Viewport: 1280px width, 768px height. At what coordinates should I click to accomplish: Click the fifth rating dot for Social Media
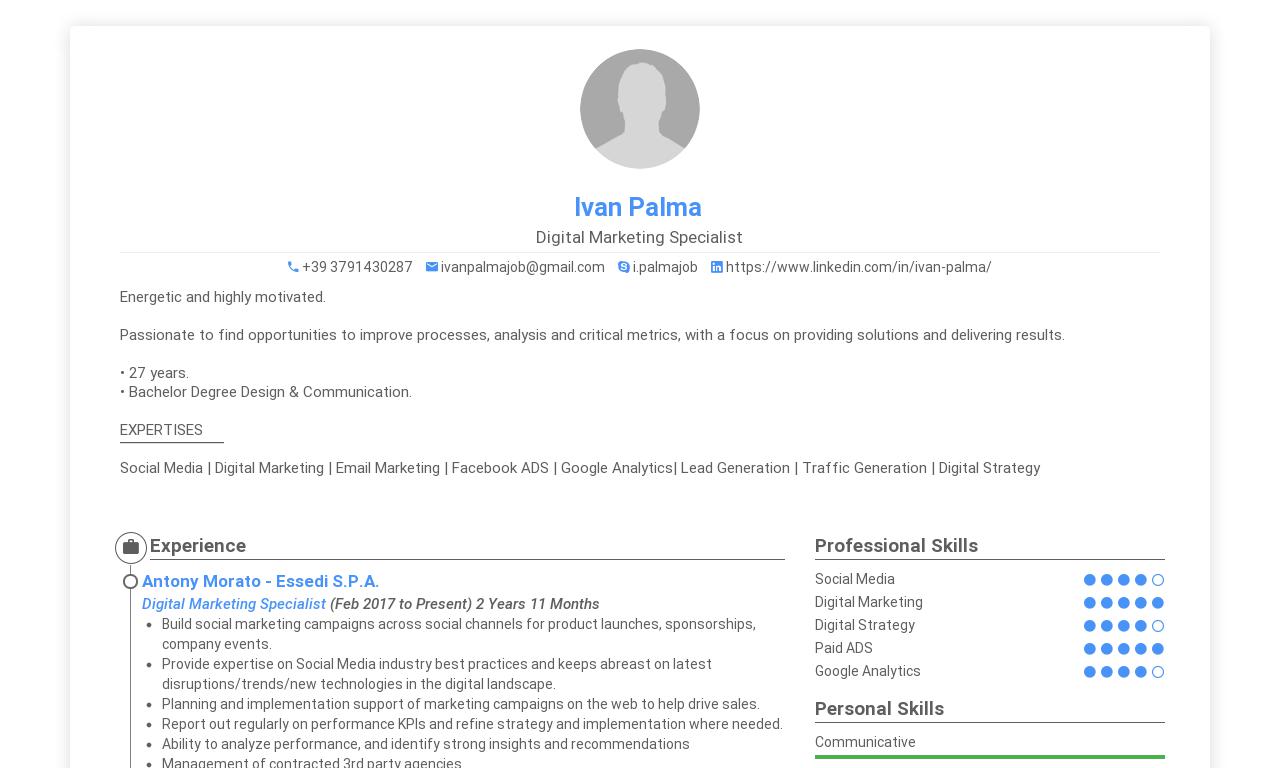tap(1158, 580)
